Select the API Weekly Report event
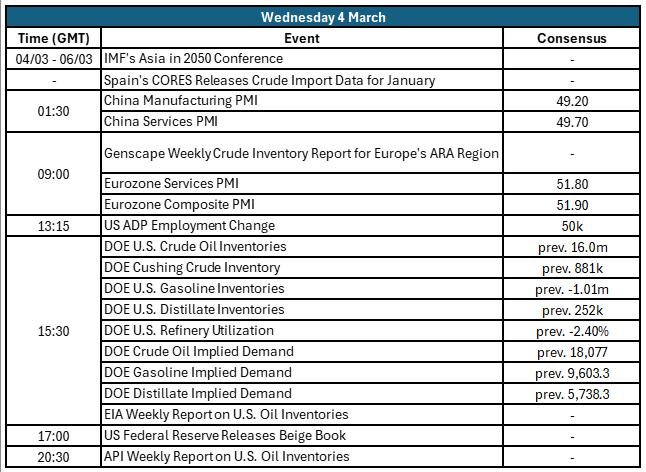This screenshot has width=646, height=472. (226, 456)
